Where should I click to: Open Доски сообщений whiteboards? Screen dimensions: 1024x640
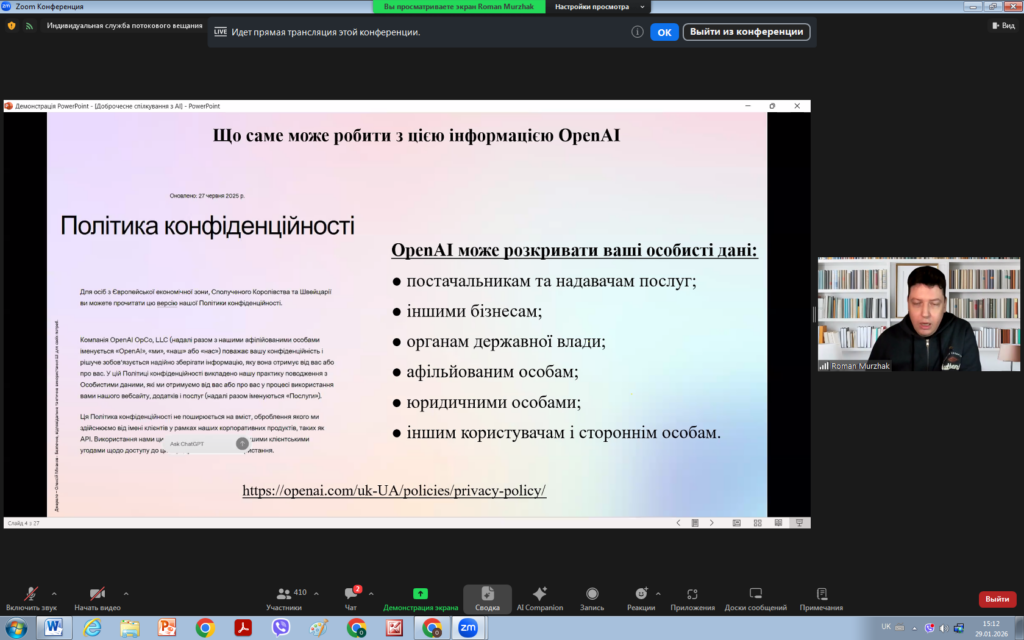(x=756, y=594)
